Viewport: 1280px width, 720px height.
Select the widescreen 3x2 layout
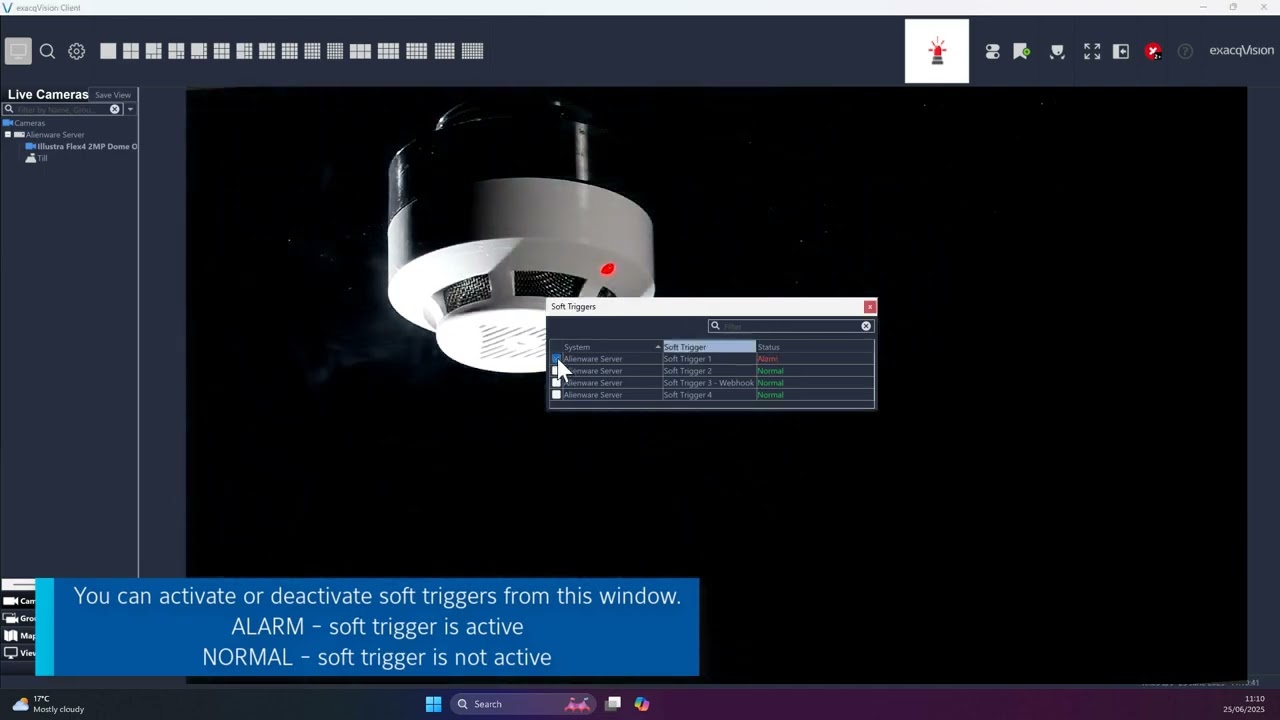pos(361,51)
